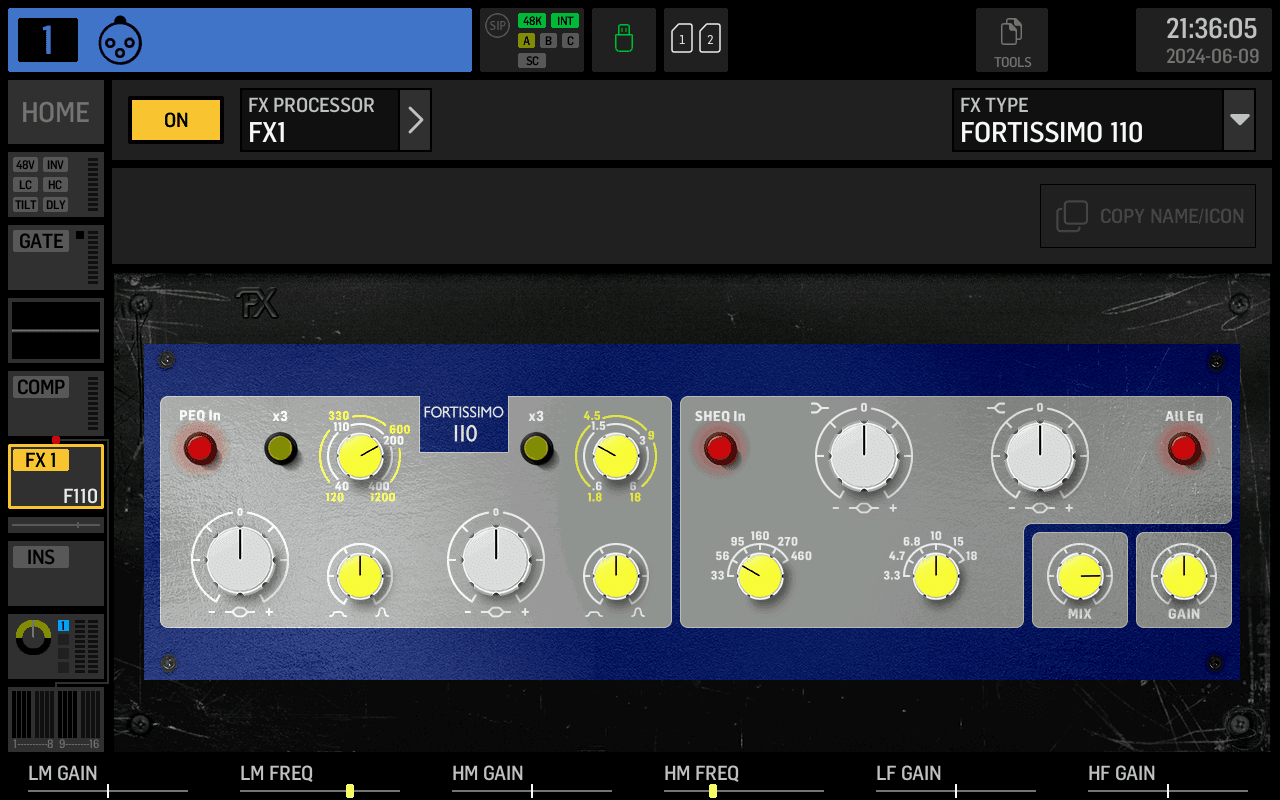
Task: Click the green USB storage icon
Action: click(x=624, y=40)
